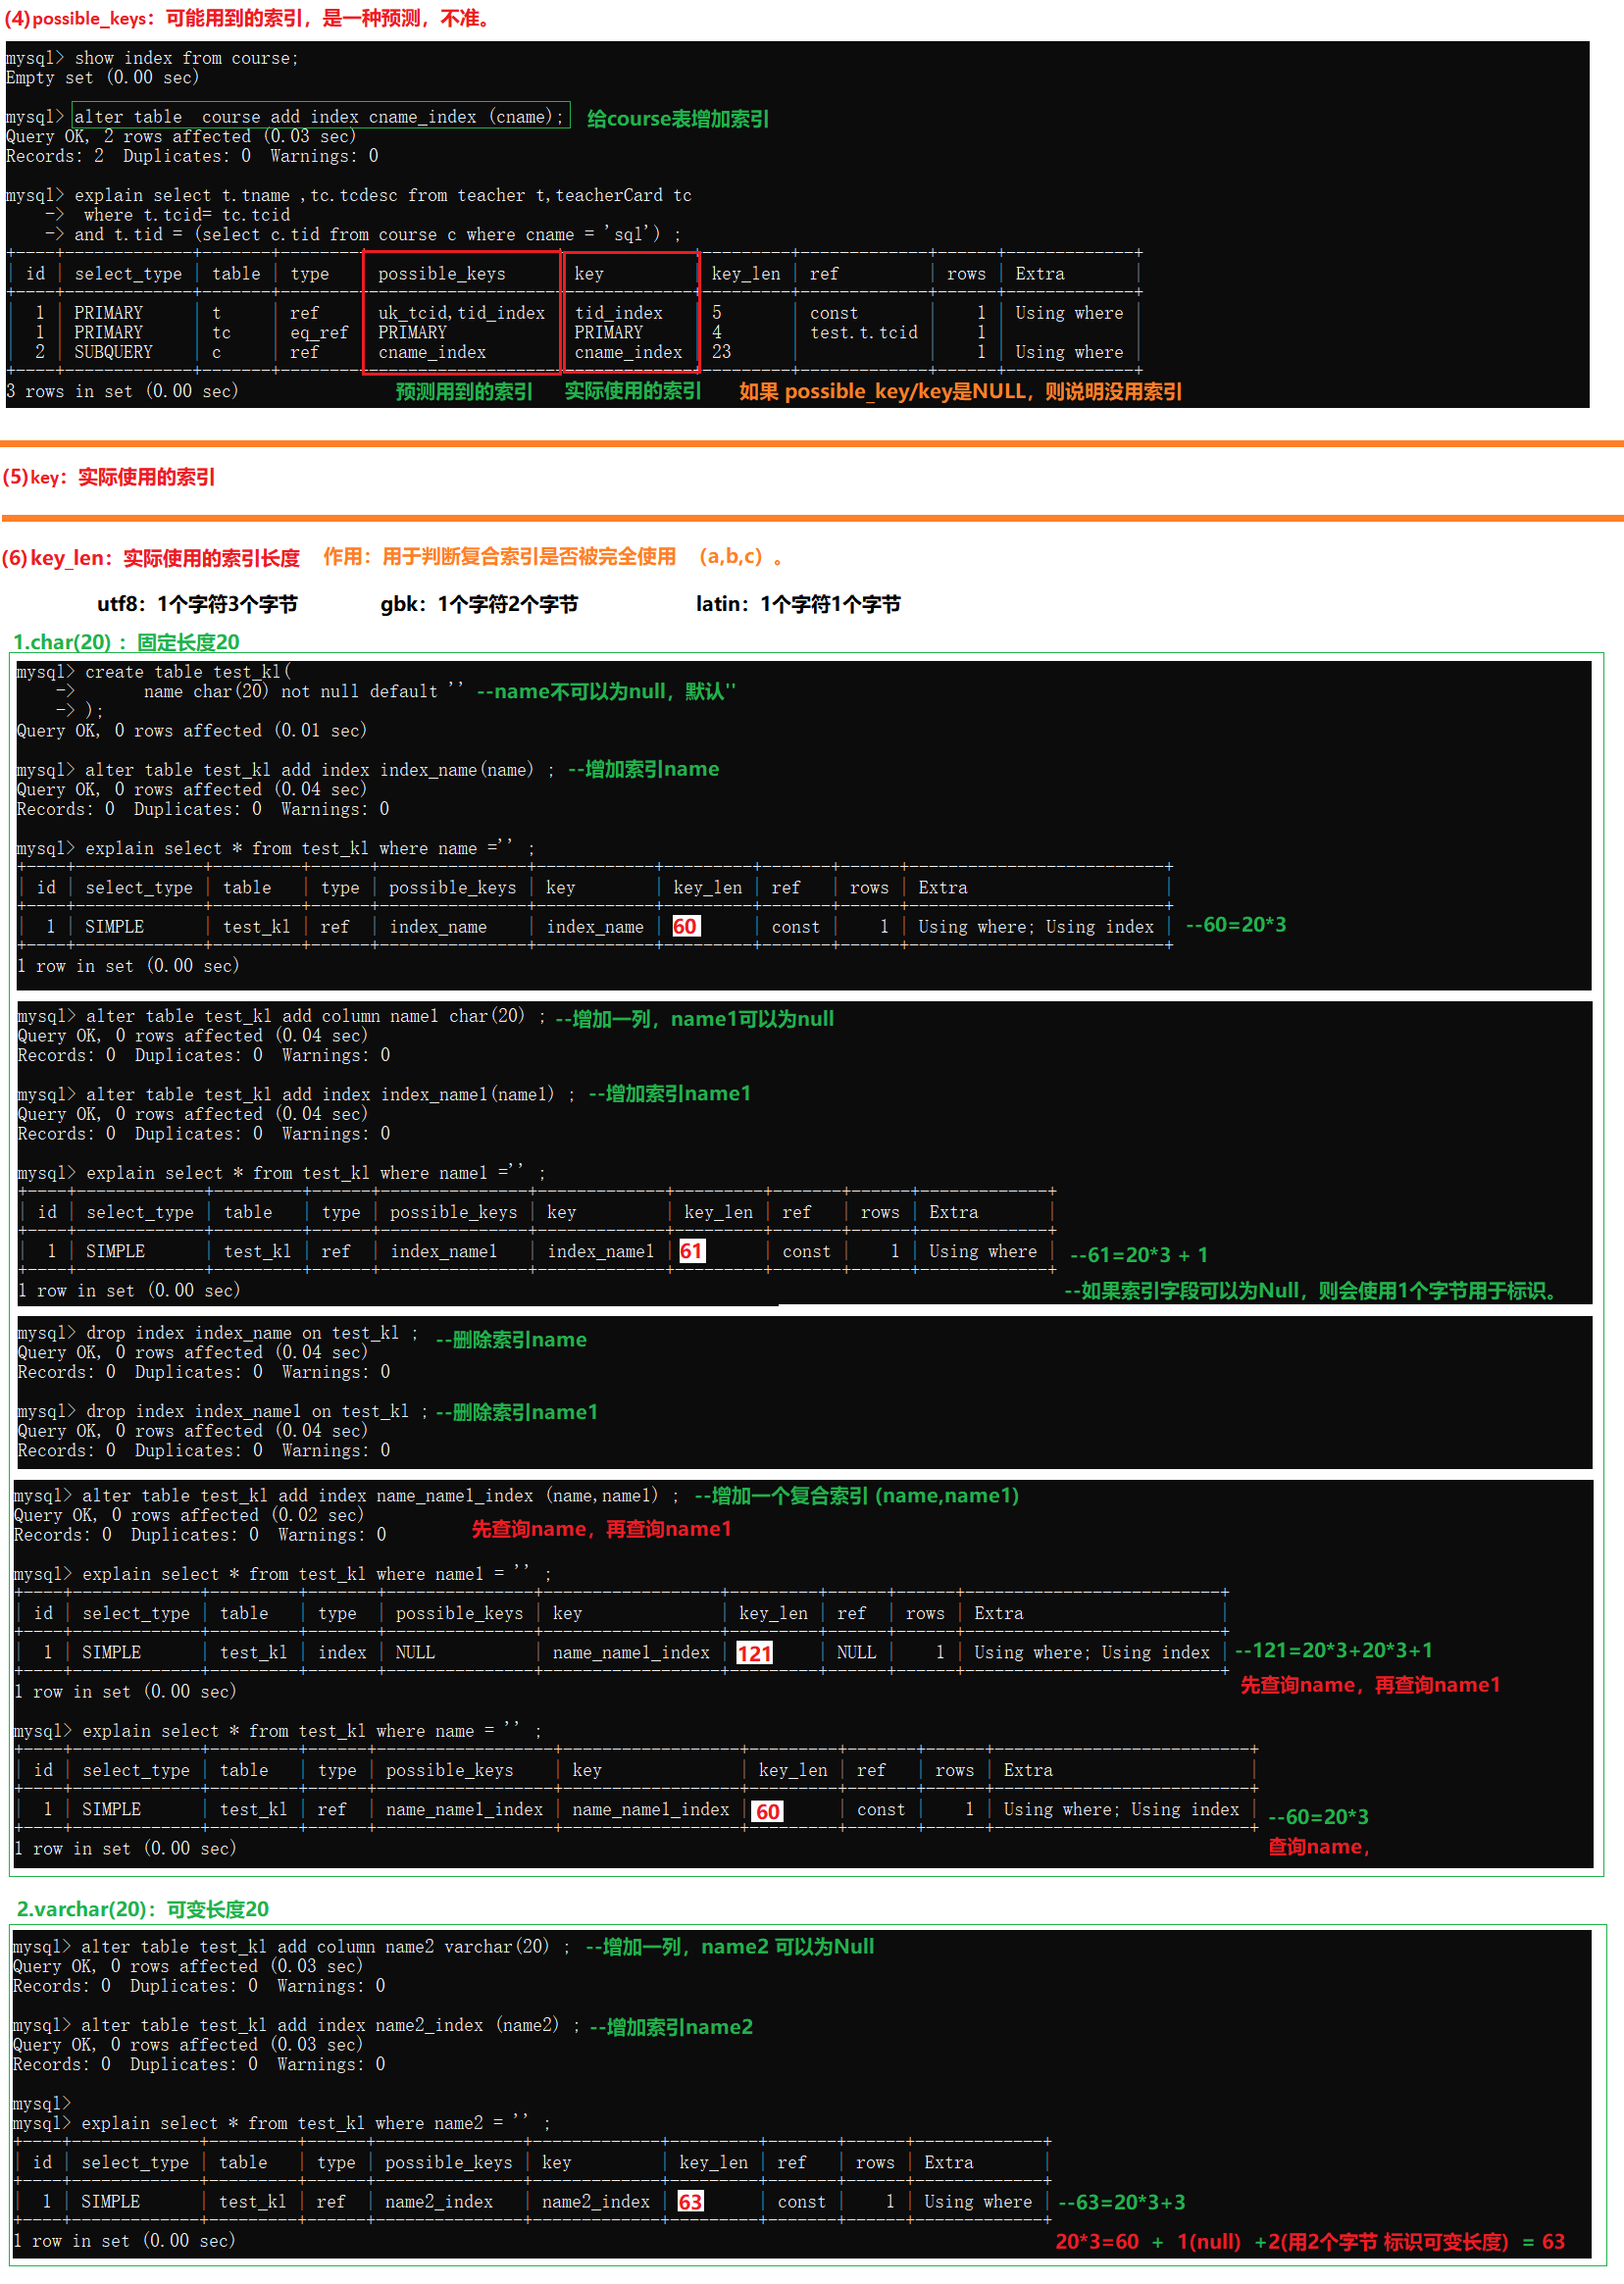Click the highlighted key_len value 63

(x=690, y=2201)
